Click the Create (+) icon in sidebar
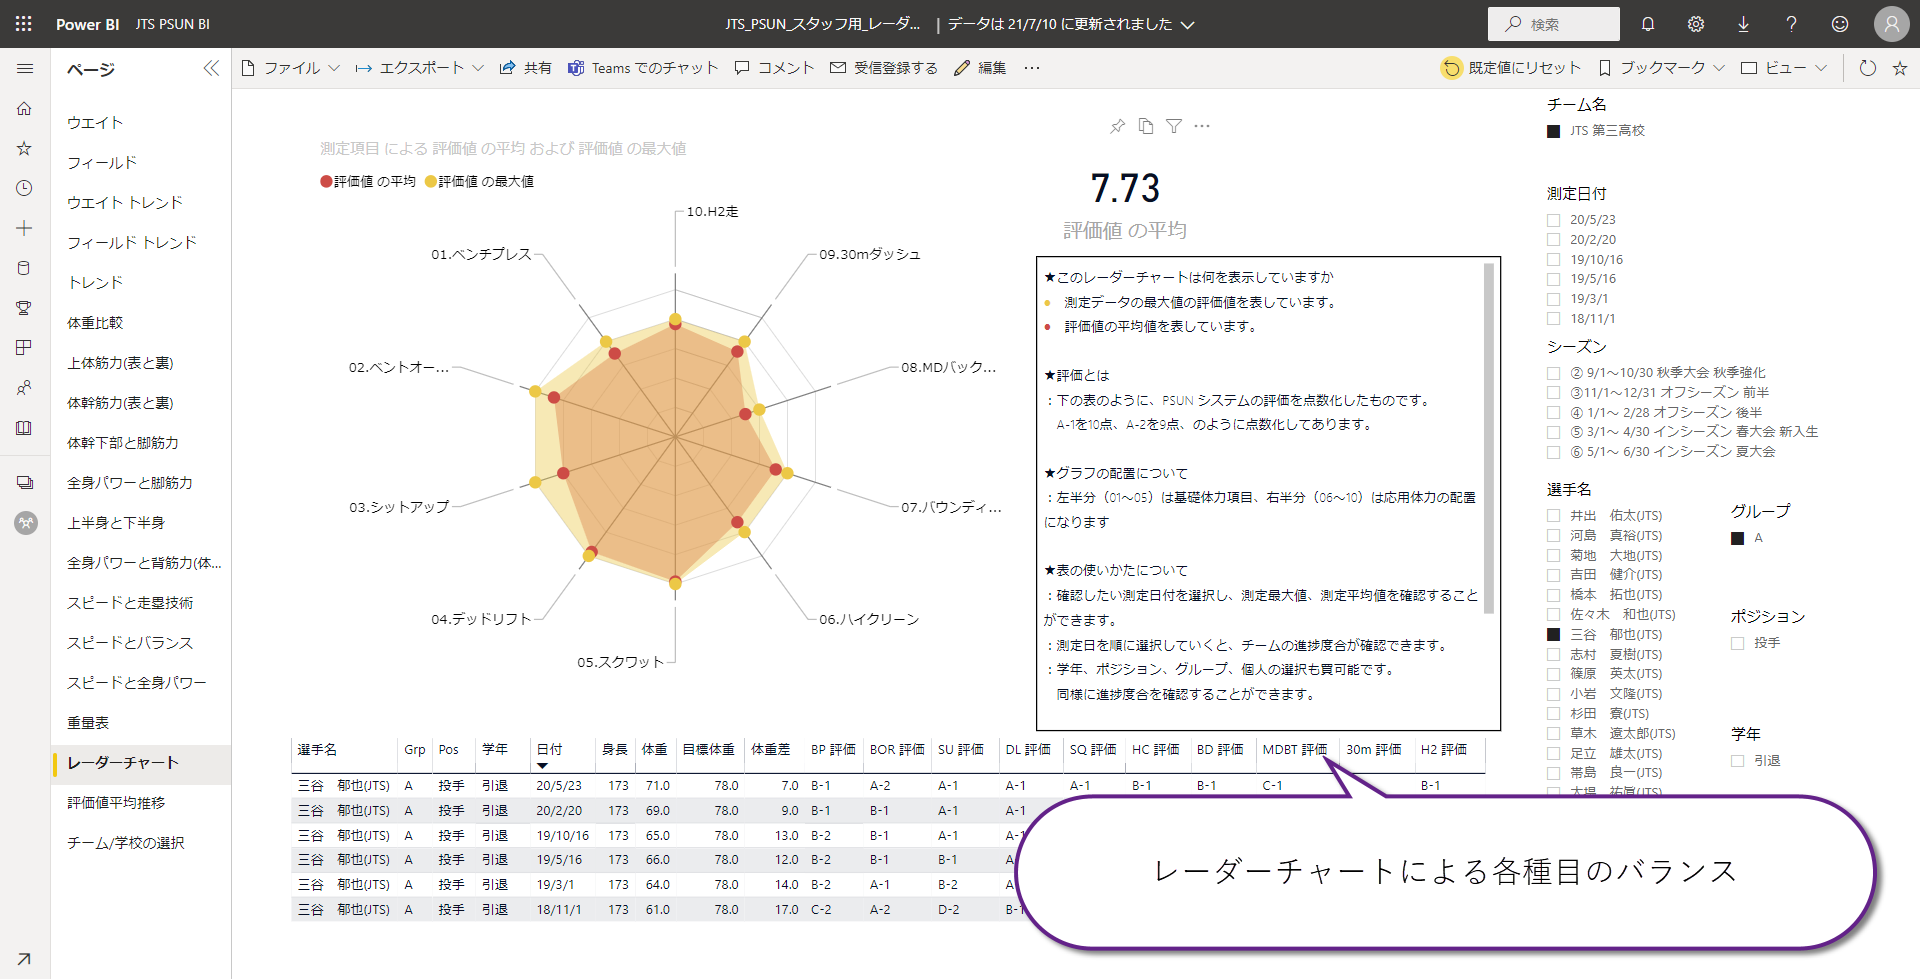1920x979 pixels. [x=24, y=228]
